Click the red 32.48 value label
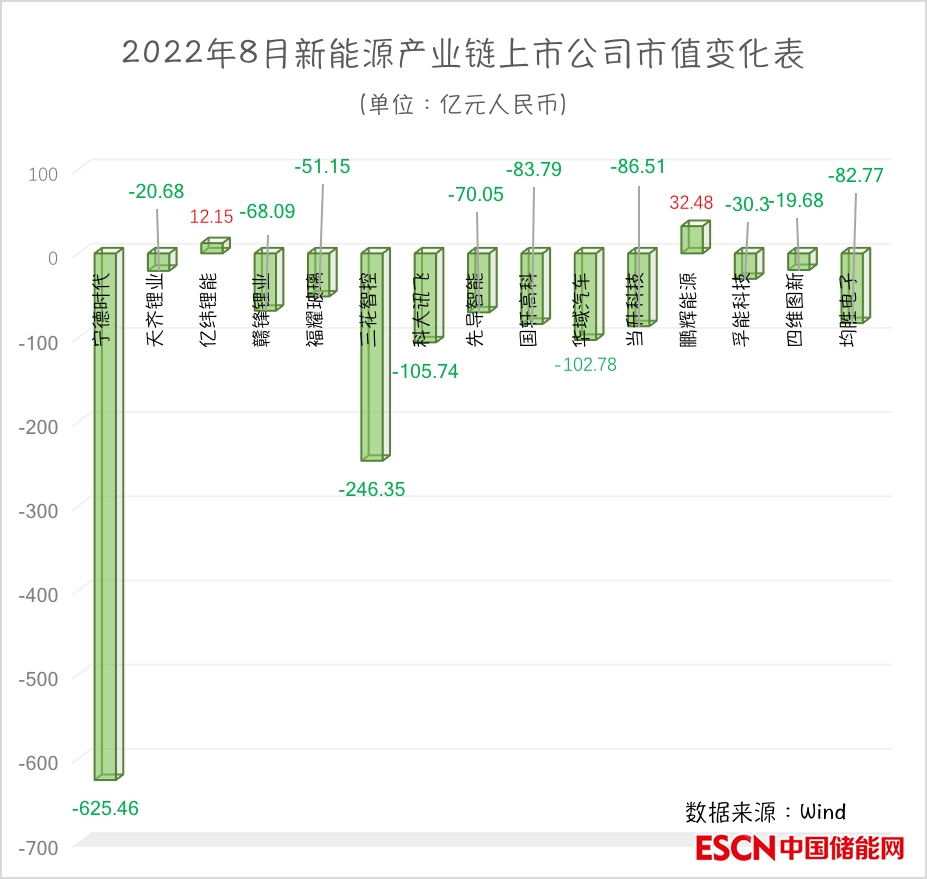The width and height of the screenshot is (927, 879). click(691, 203)
